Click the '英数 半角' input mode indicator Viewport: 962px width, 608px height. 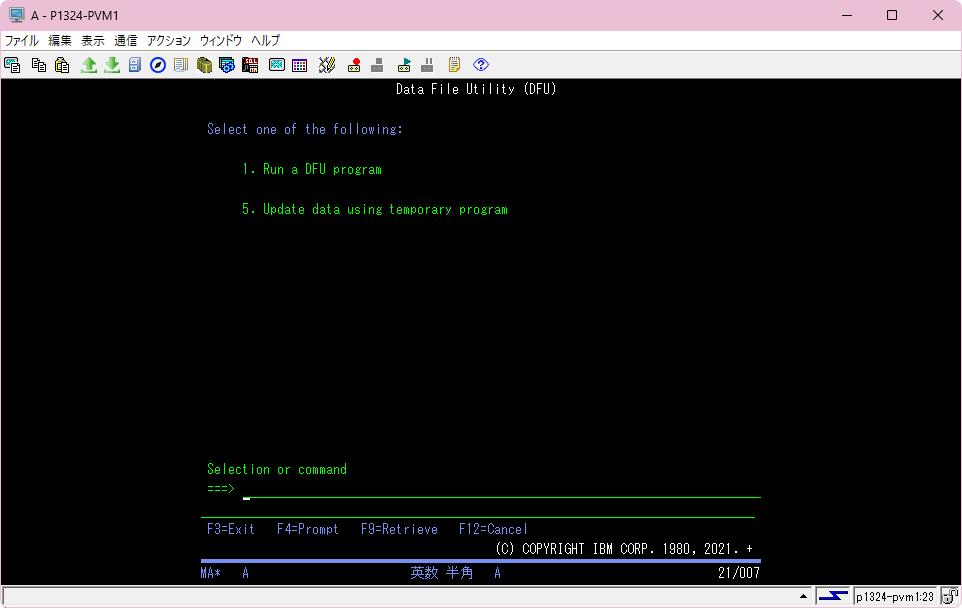tap(442, 573)
